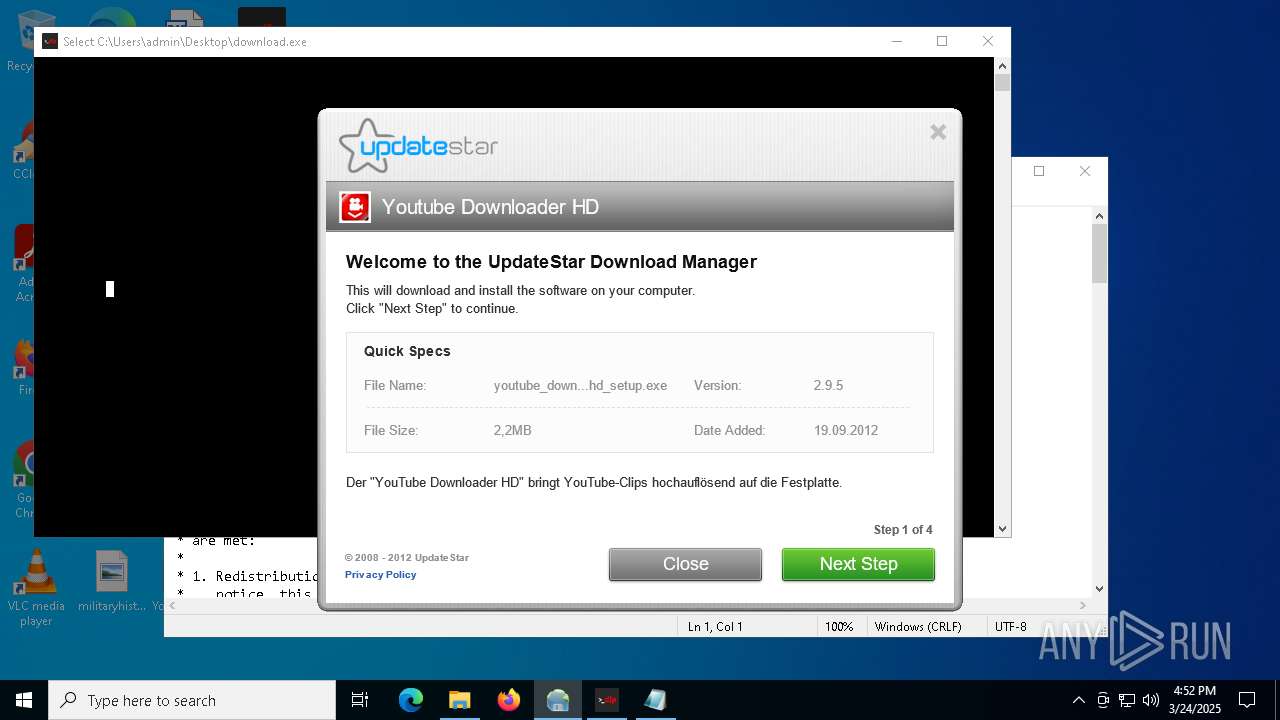Maximize the download.exe console window
Viewport: 1280px width, 720px height.
[x=941, y=41]
